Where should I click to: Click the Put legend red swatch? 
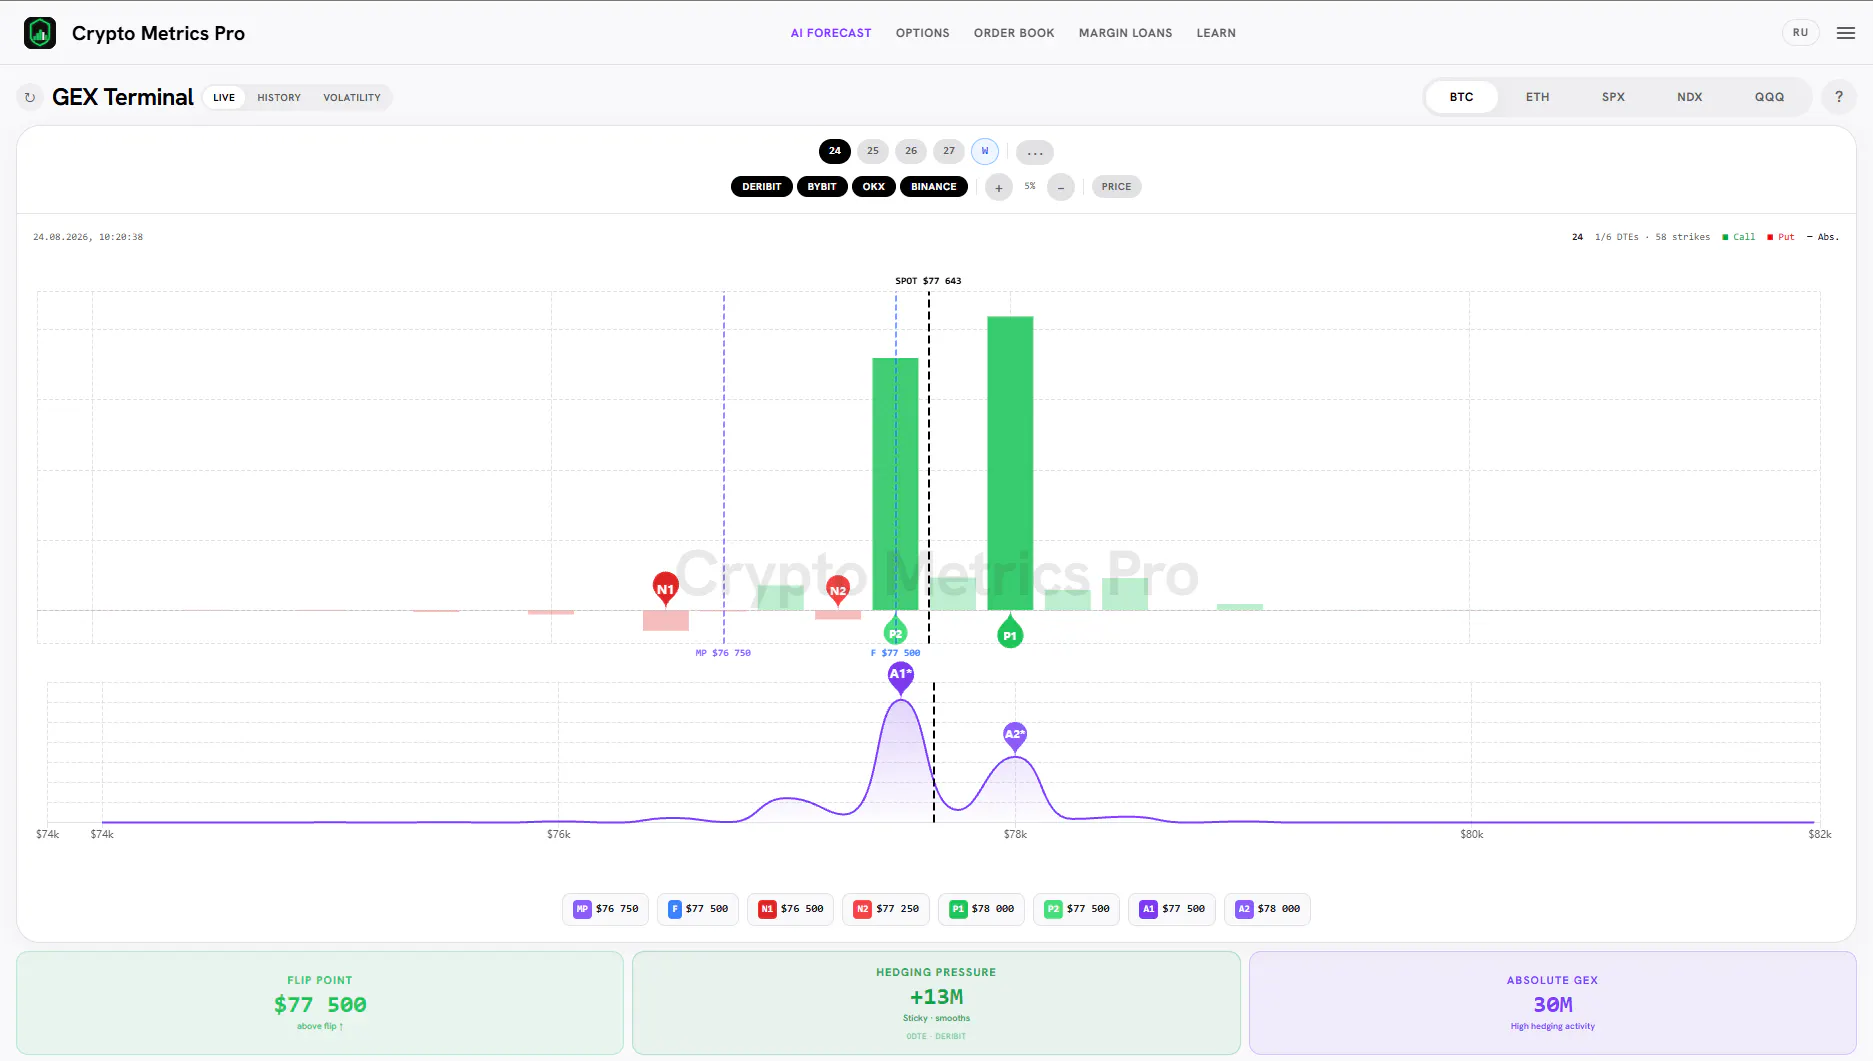tap(1770, 237)
